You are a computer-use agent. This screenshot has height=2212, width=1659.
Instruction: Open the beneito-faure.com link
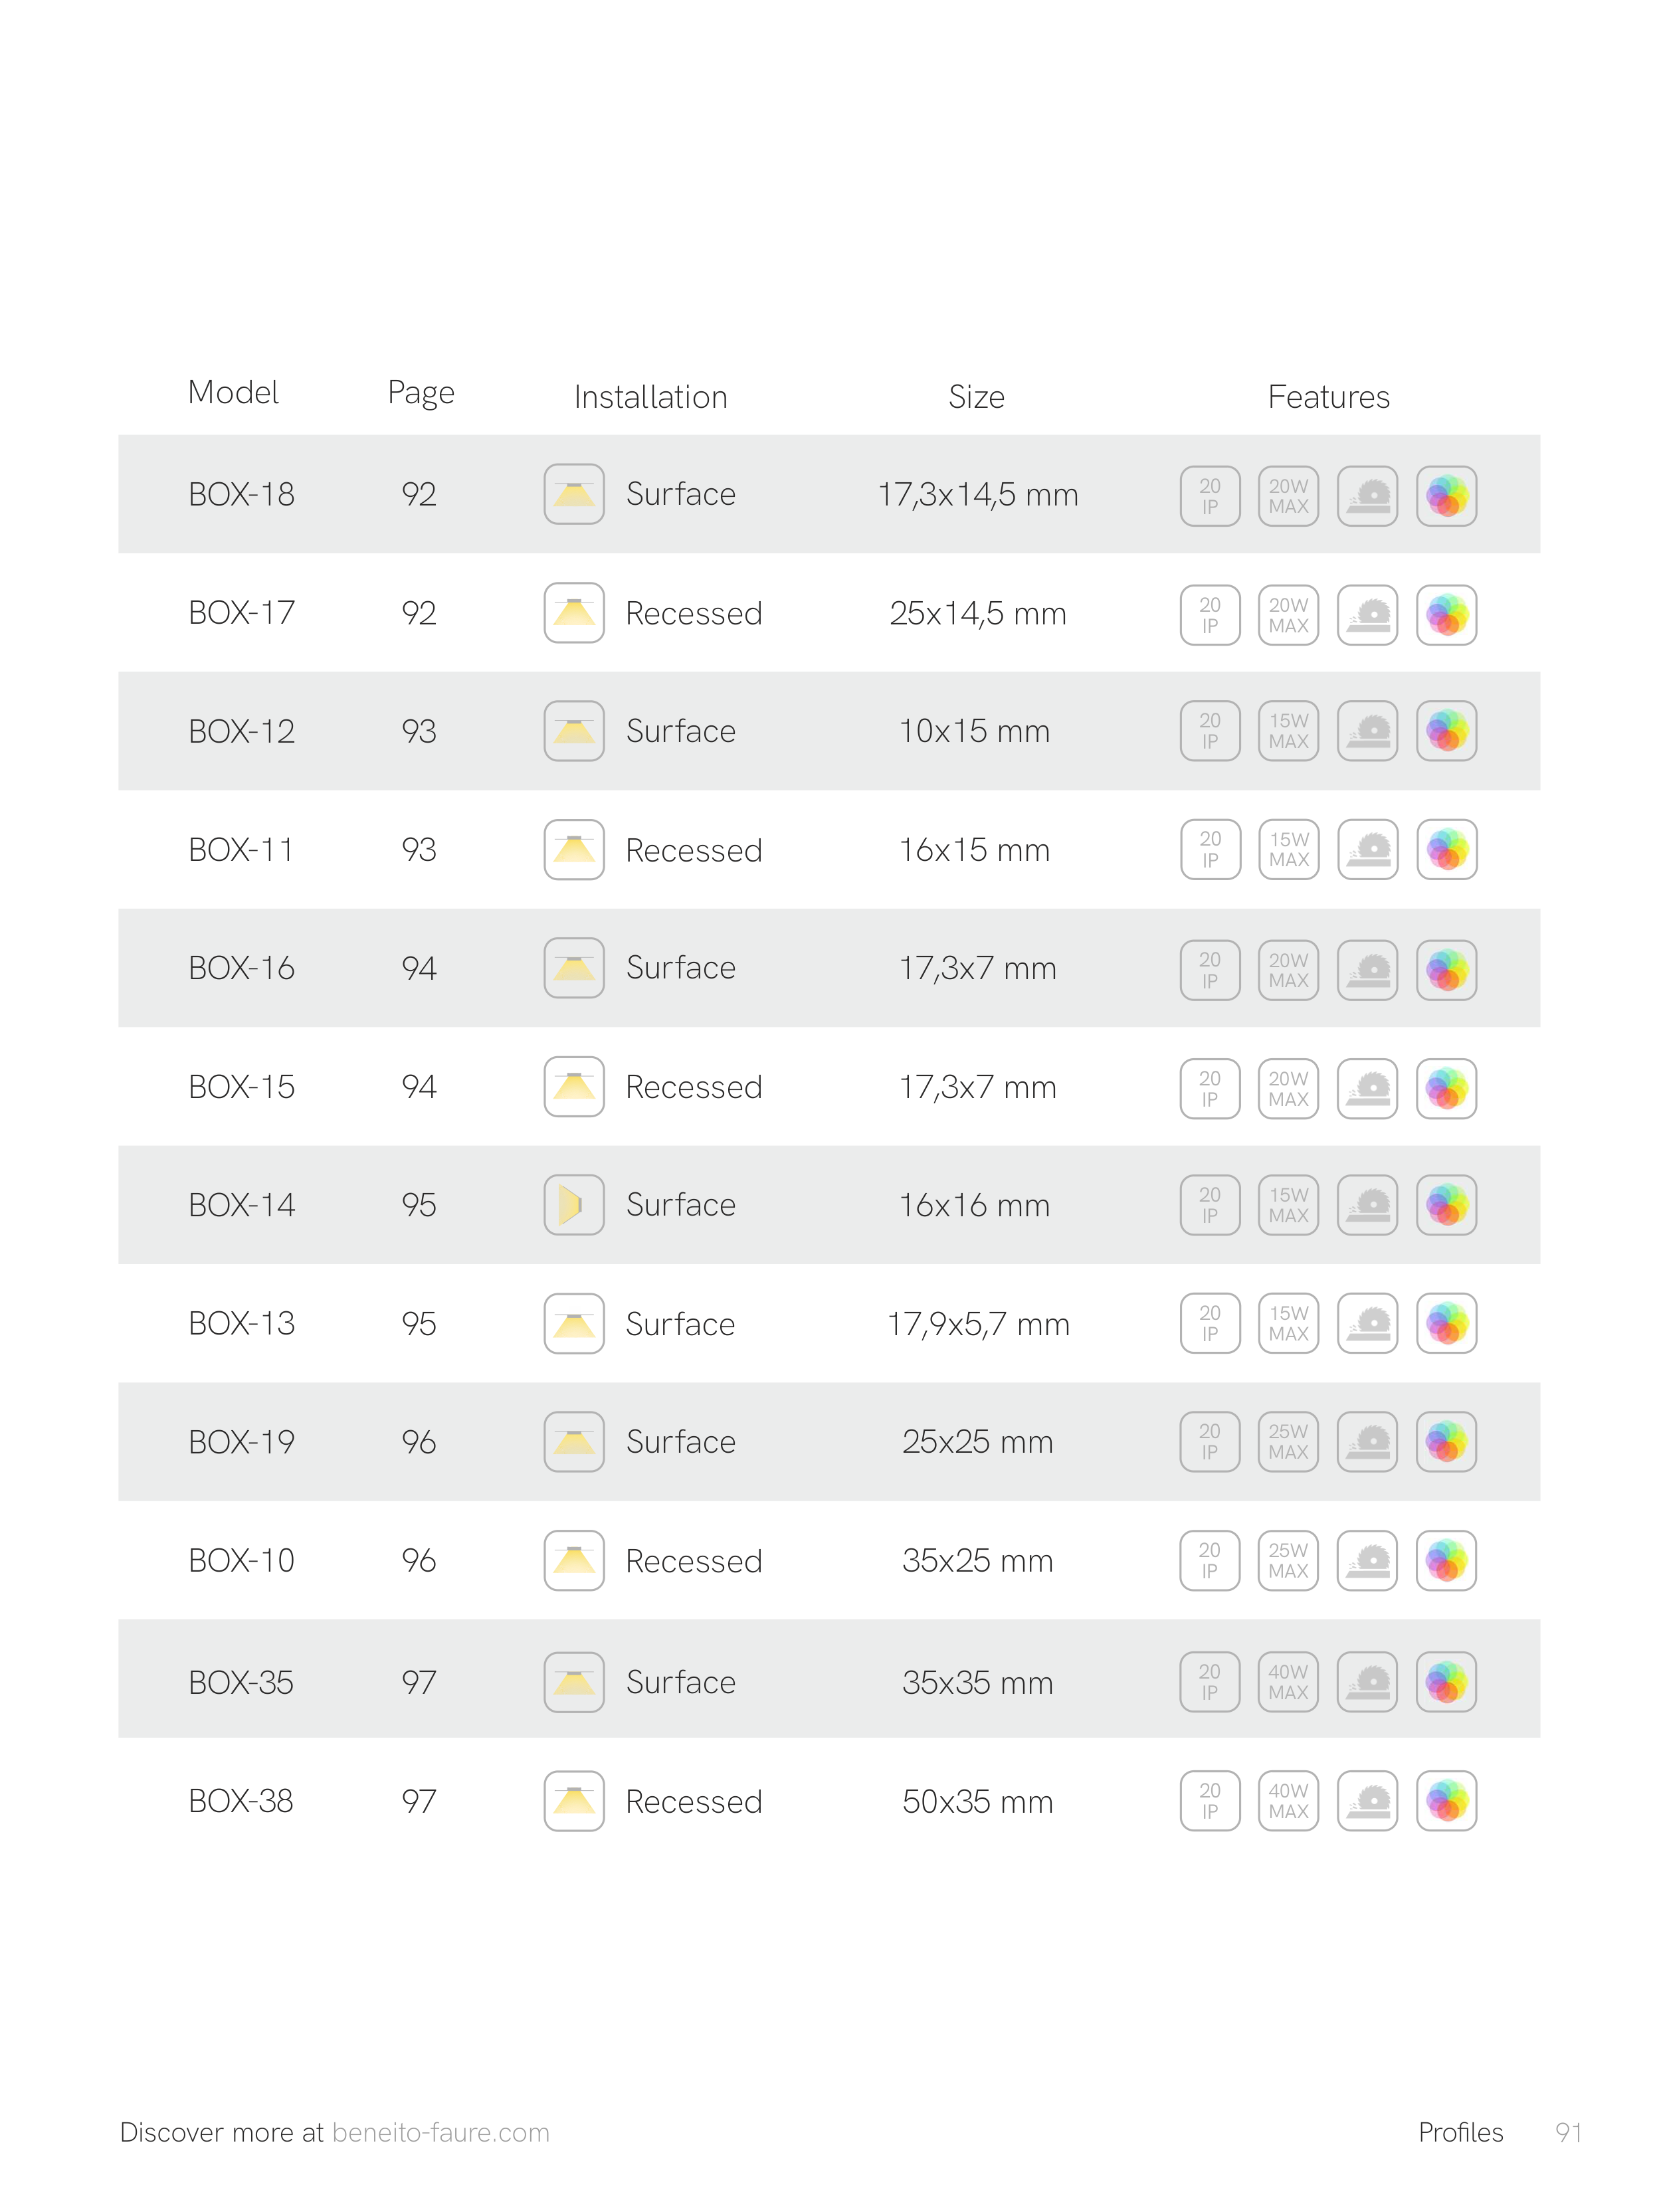click(441, 2132)
